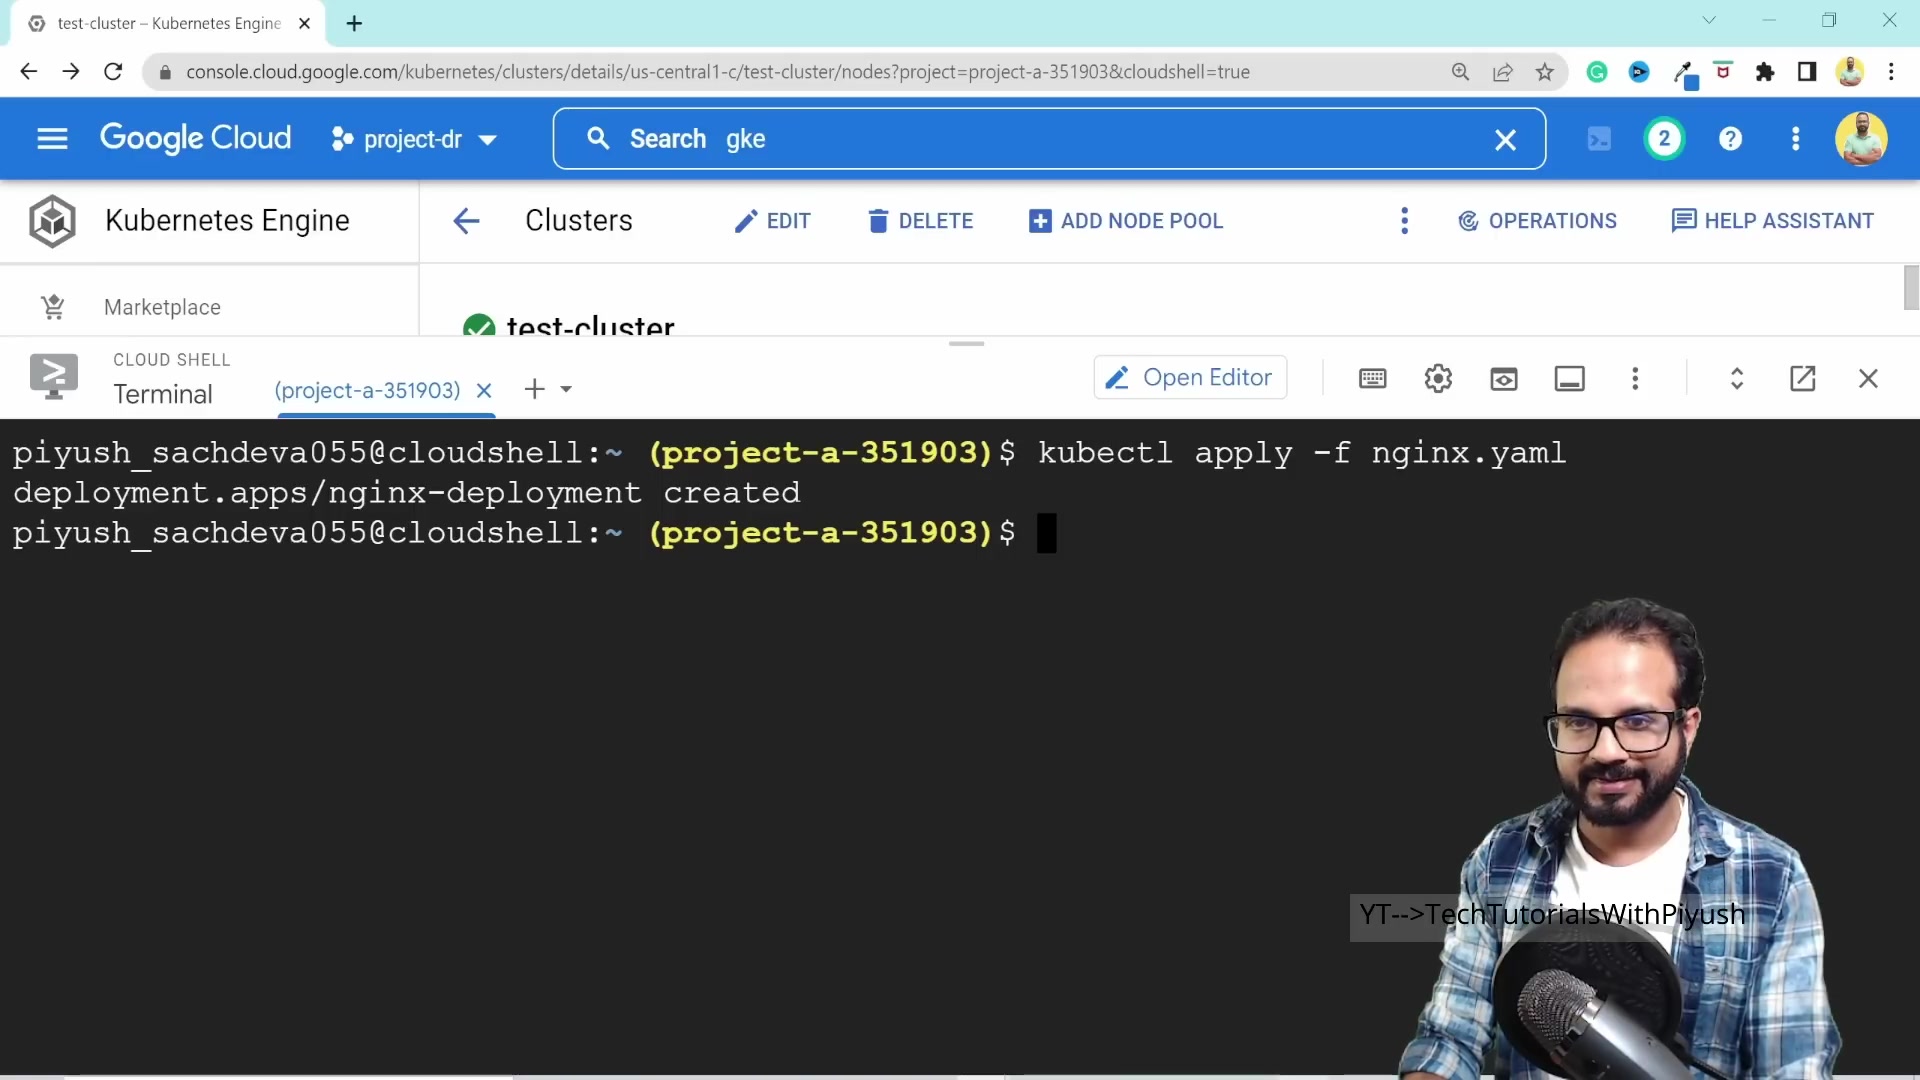This screenshot has width=1920, height=1080.
Task: Click the browser address bar URL
Action: (717, 72)
